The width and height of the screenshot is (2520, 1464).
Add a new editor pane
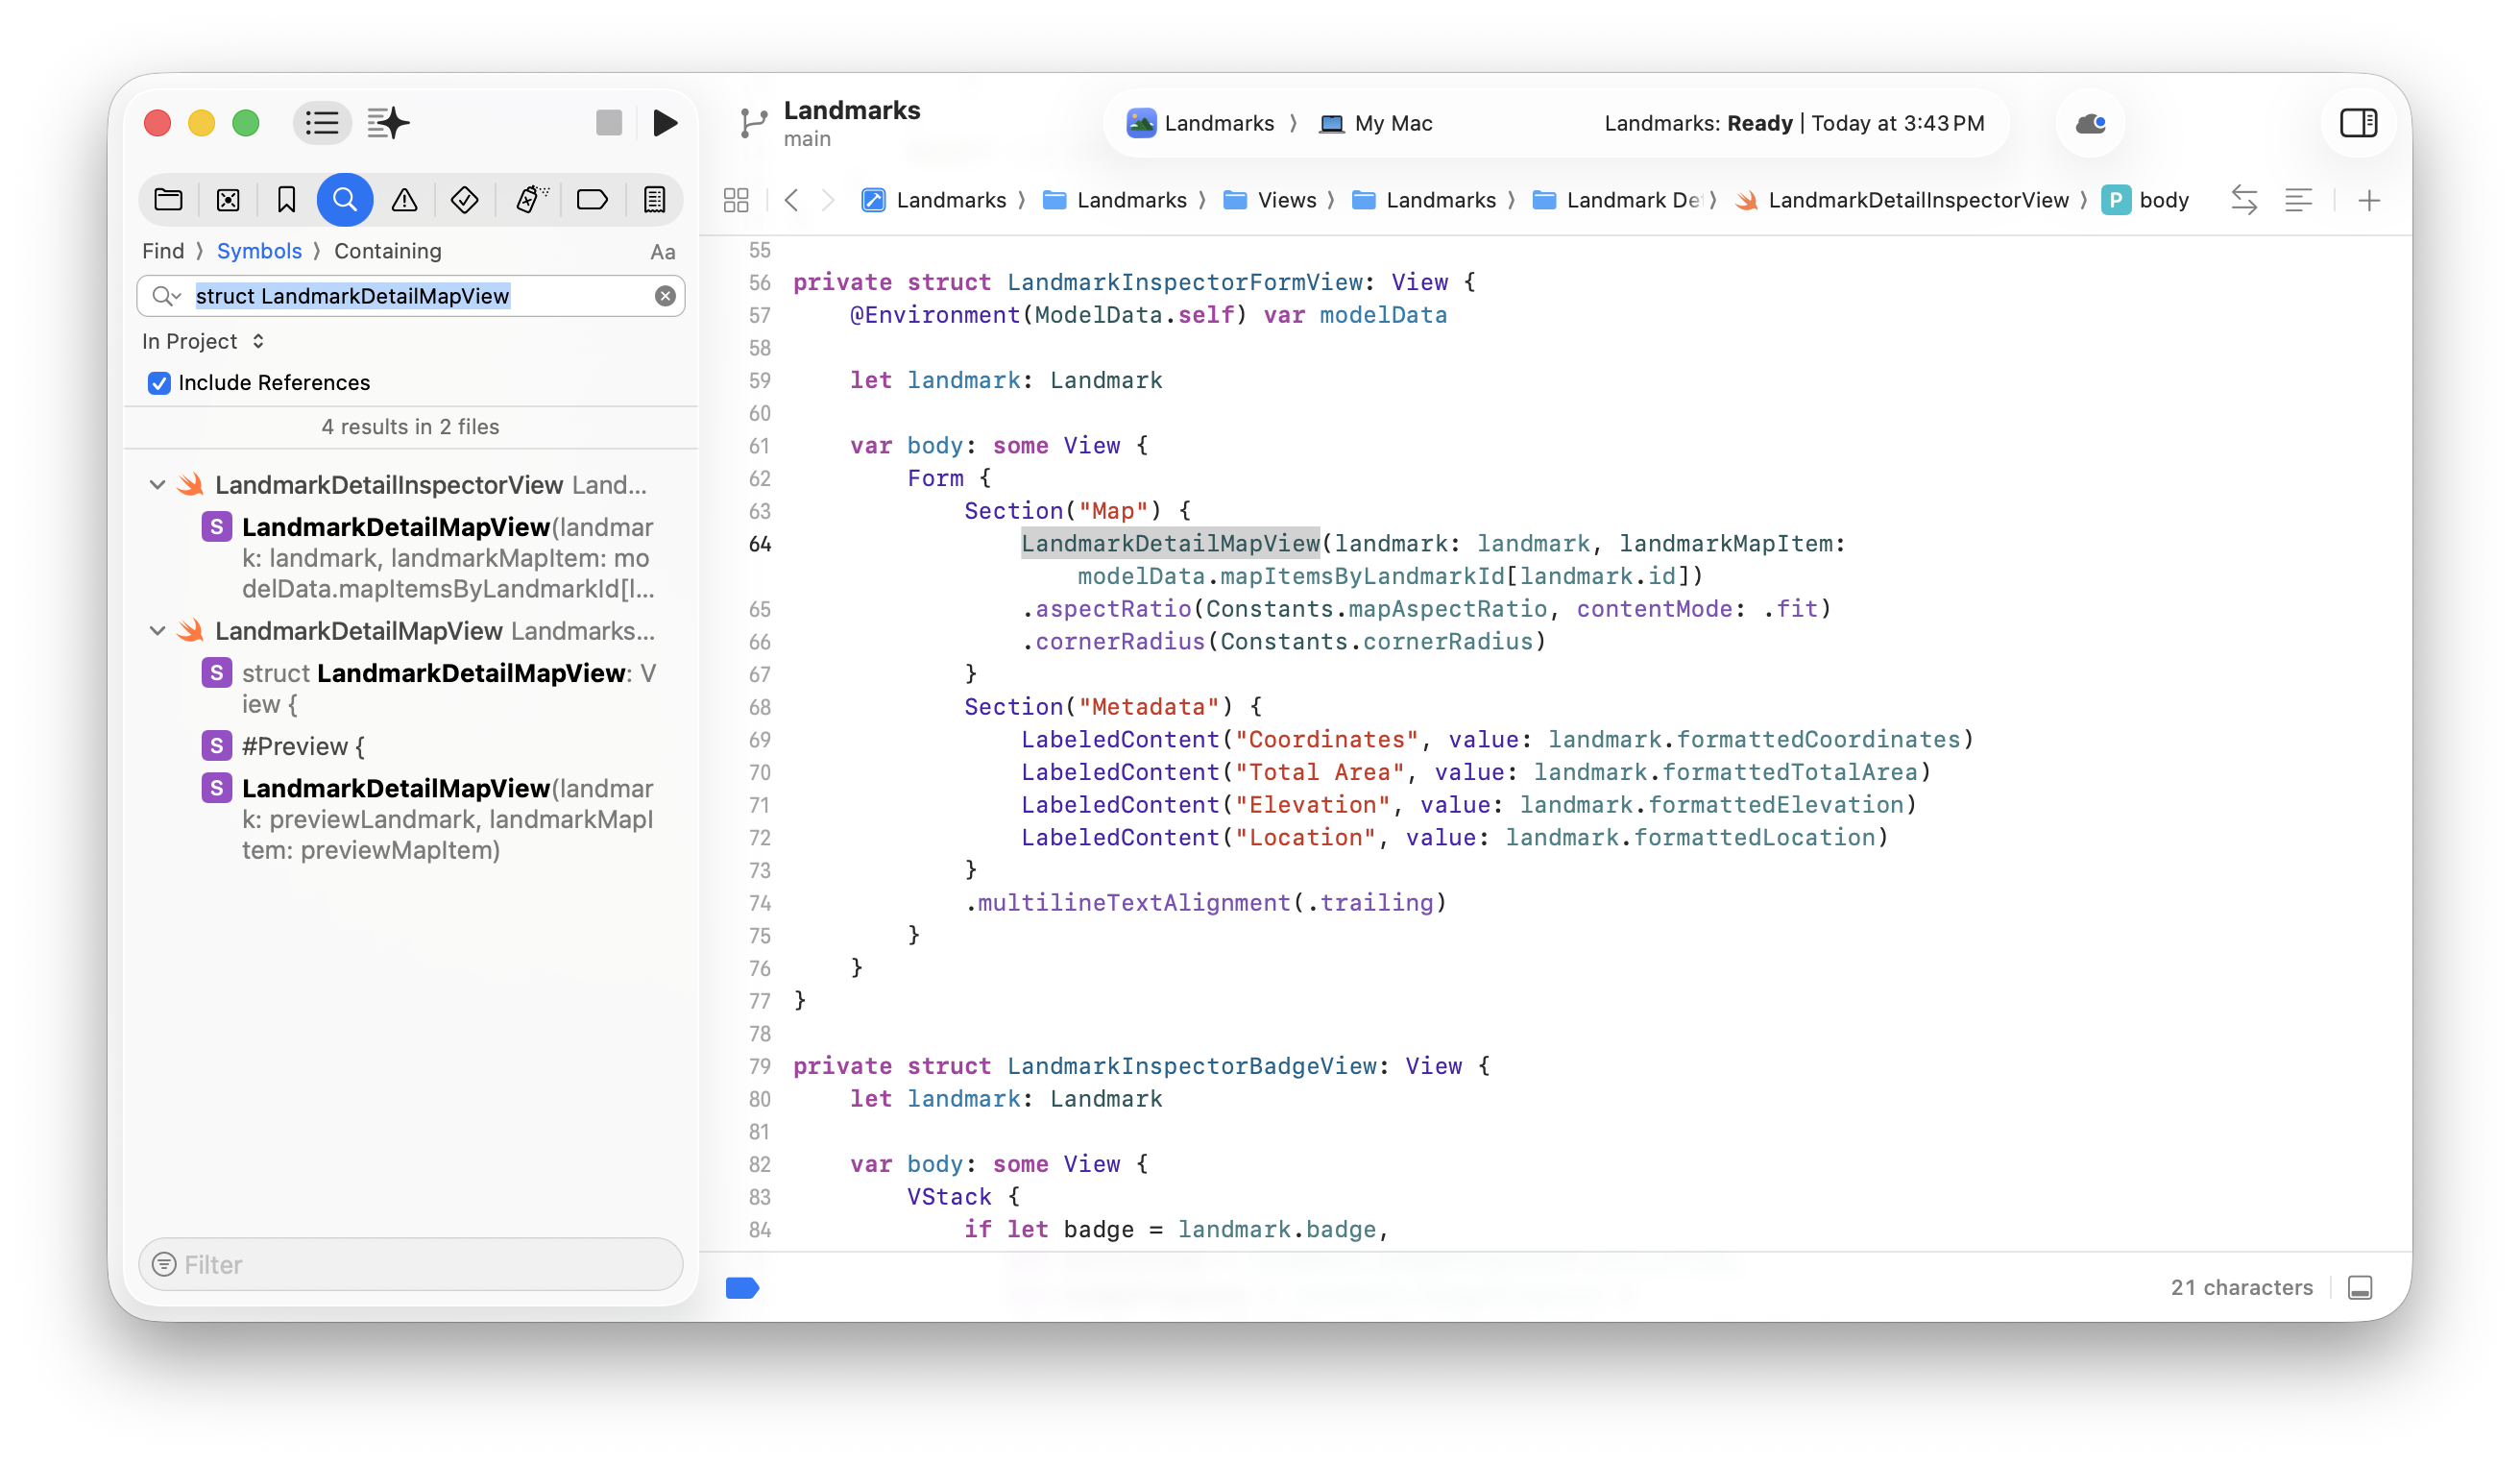(x=2369, y=200)
